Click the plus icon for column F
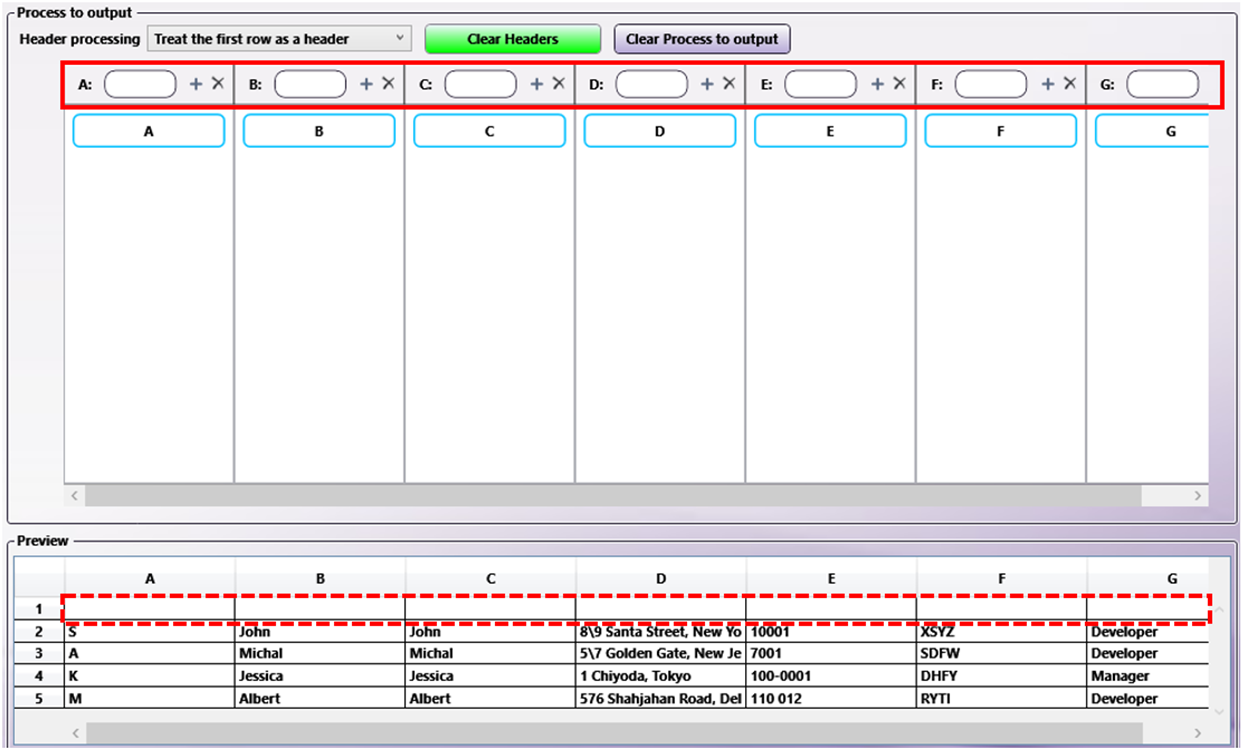 [1048, 85]
